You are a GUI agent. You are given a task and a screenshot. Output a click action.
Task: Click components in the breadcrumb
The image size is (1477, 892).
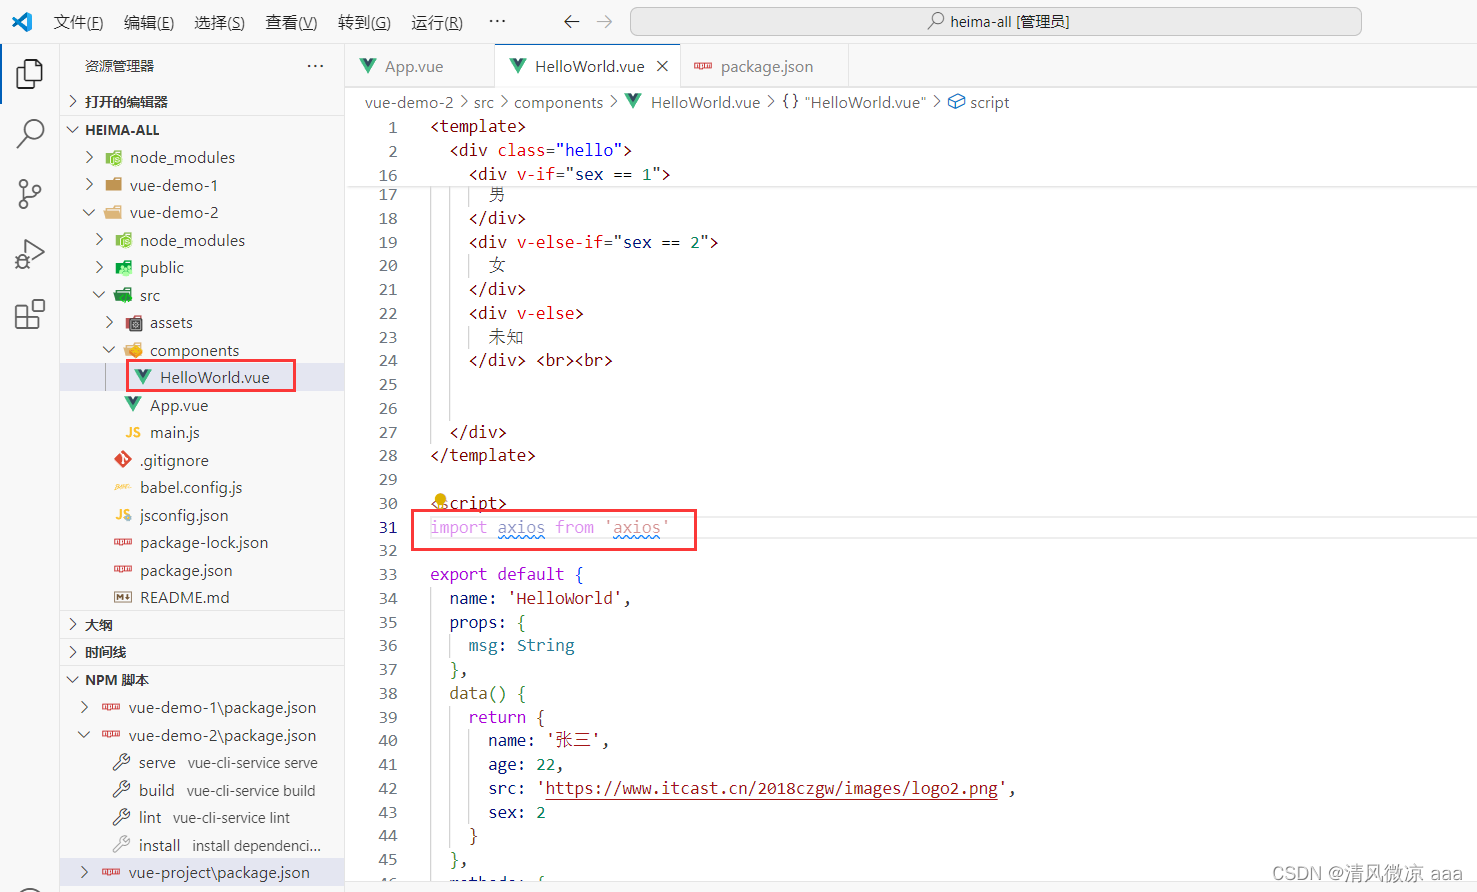coord(559,102)
